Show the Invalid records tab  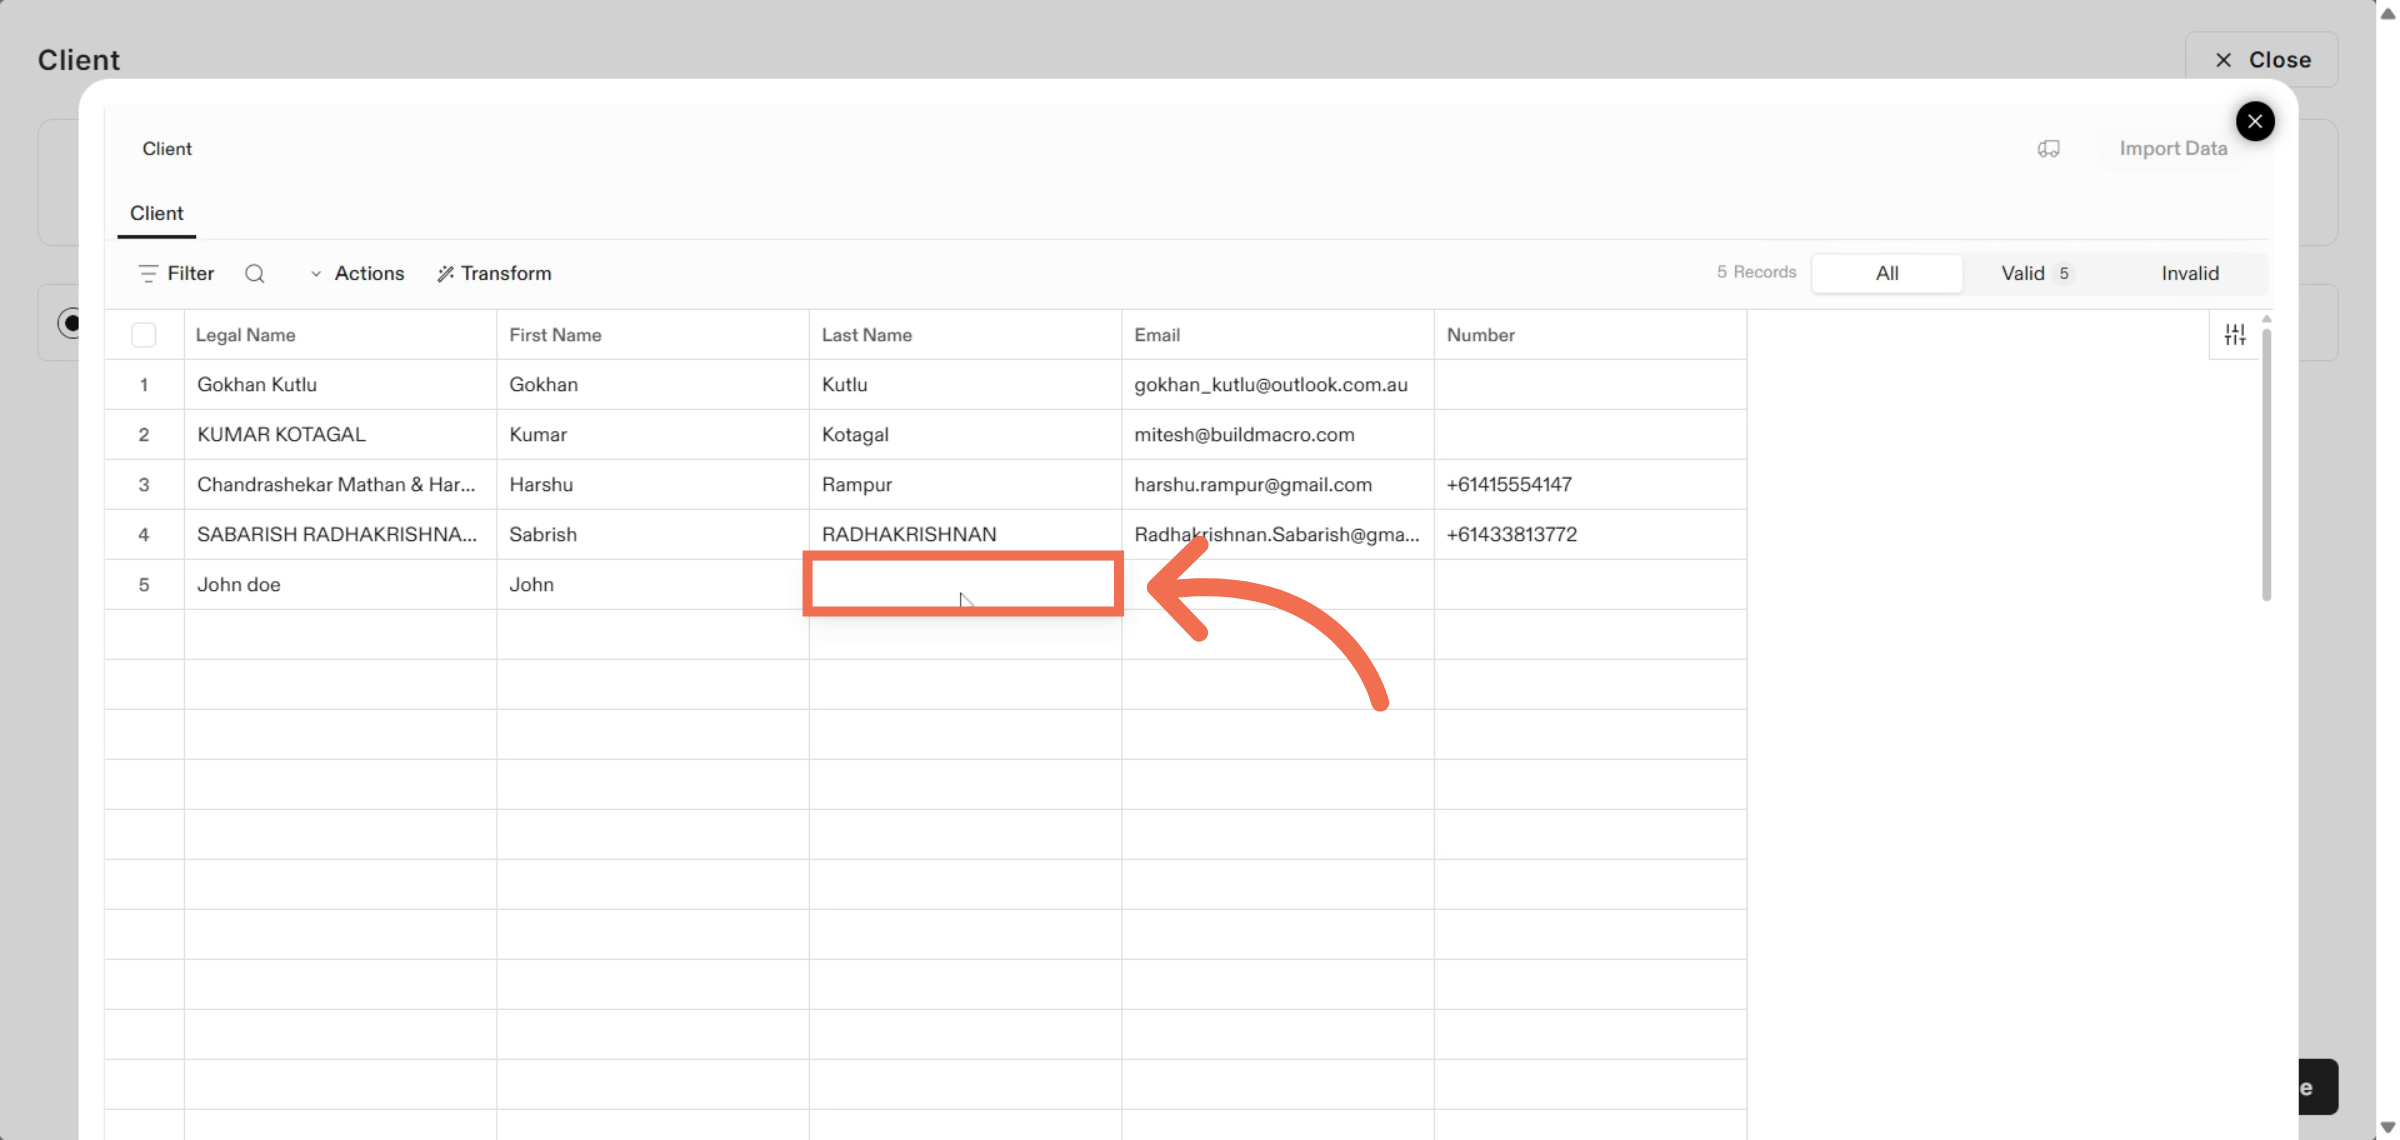(x=2189, y=274)
